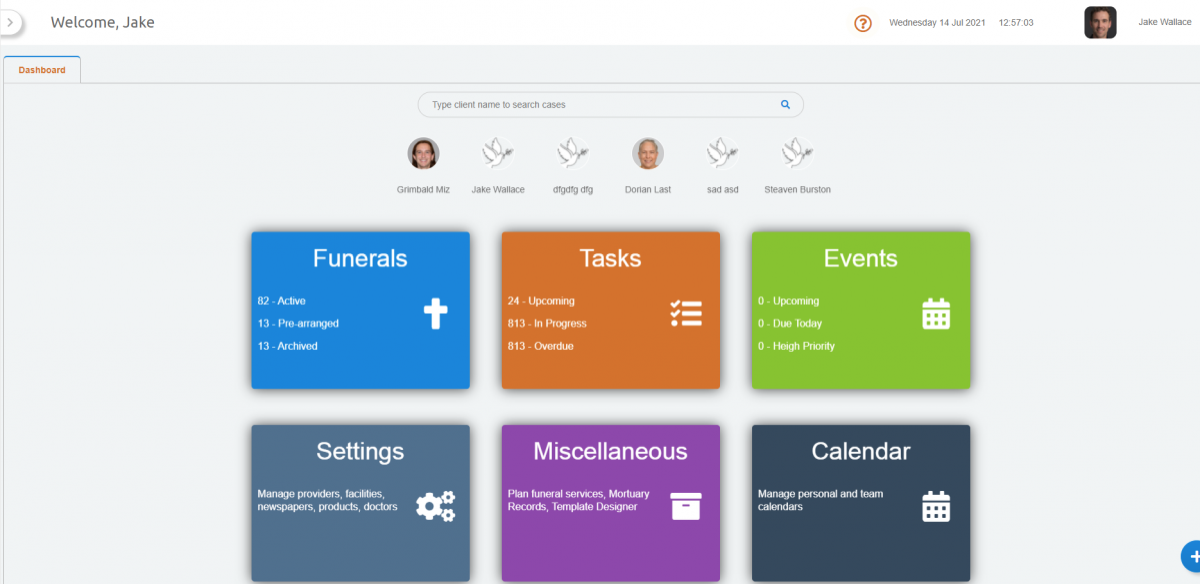The image size is (1200, 584).
Task: View the 0 - Due Today events link
Action: coord(789,324)
